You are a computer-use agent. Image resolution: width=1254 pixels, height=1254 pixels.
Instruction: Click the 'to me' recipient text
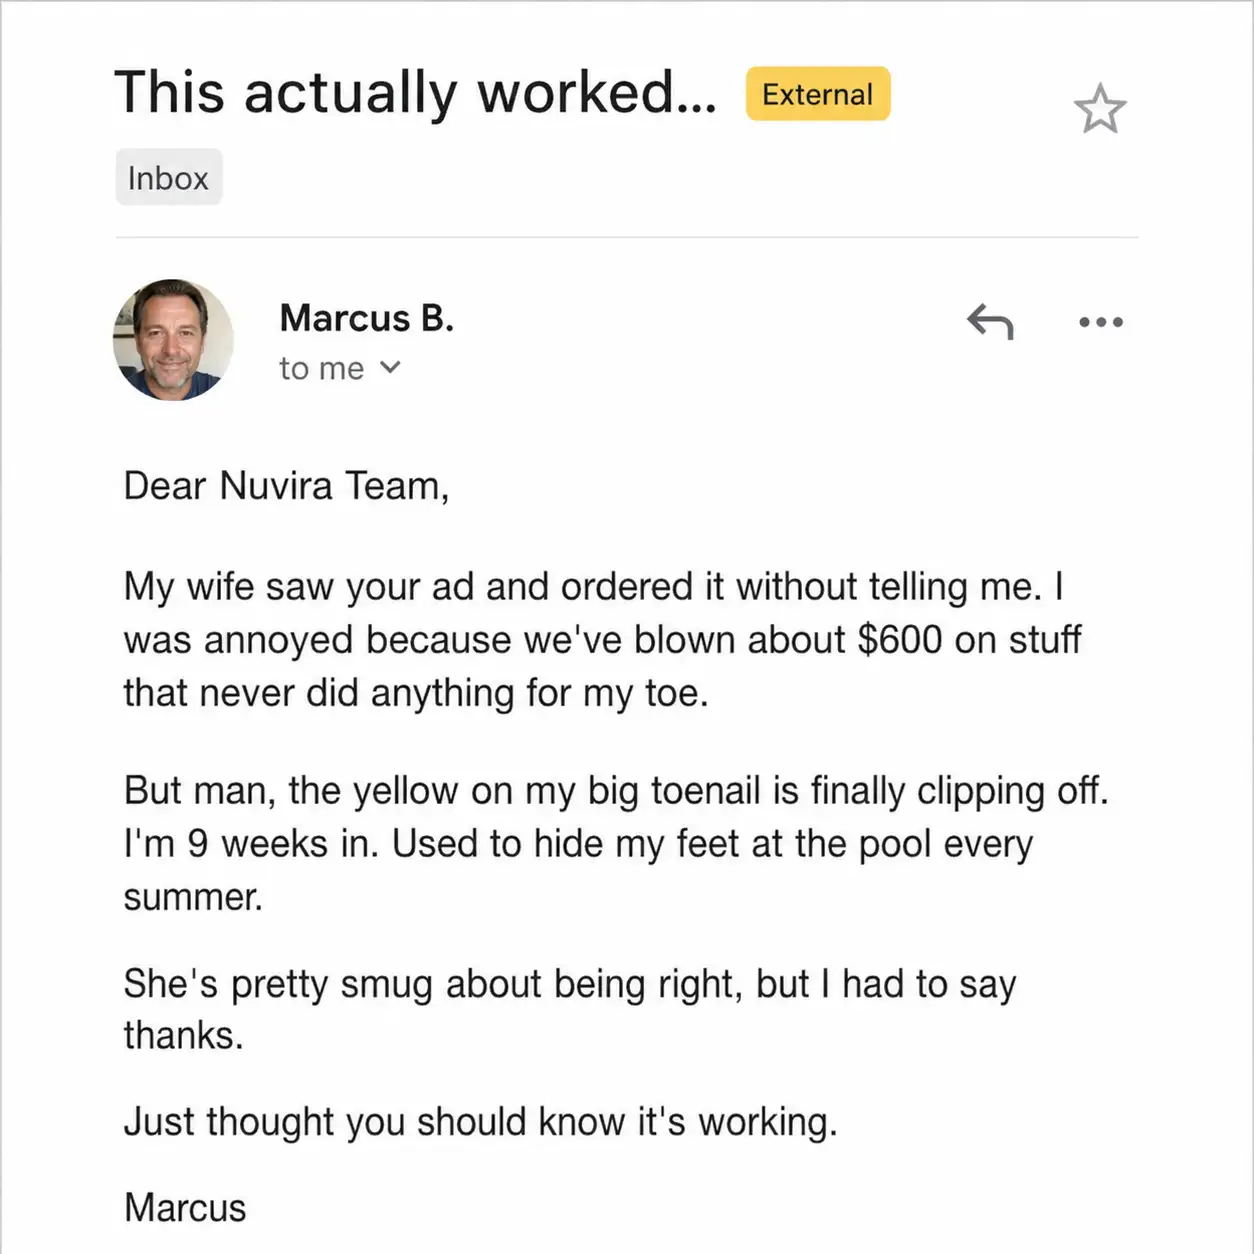pyautogui.click(x=321, y=368)
